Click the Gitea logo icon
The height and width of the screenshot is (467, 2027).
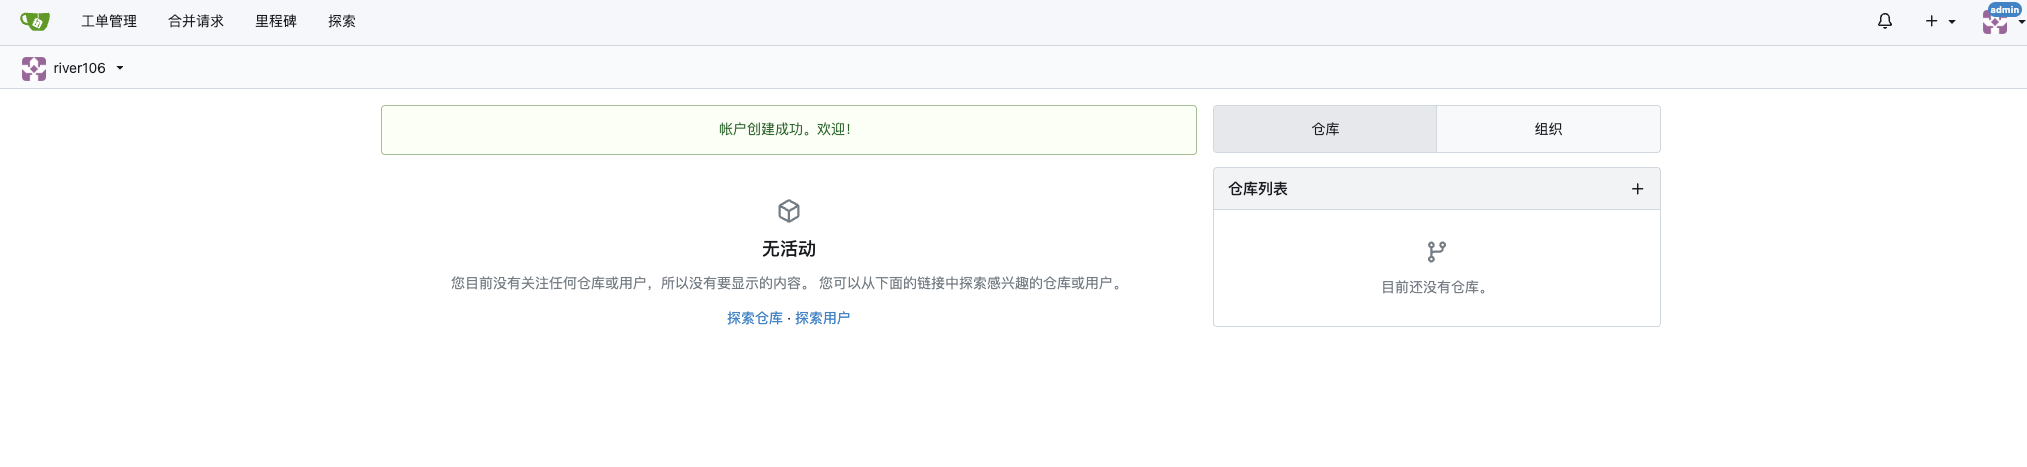pyautogui.click(x=34, y=21)
